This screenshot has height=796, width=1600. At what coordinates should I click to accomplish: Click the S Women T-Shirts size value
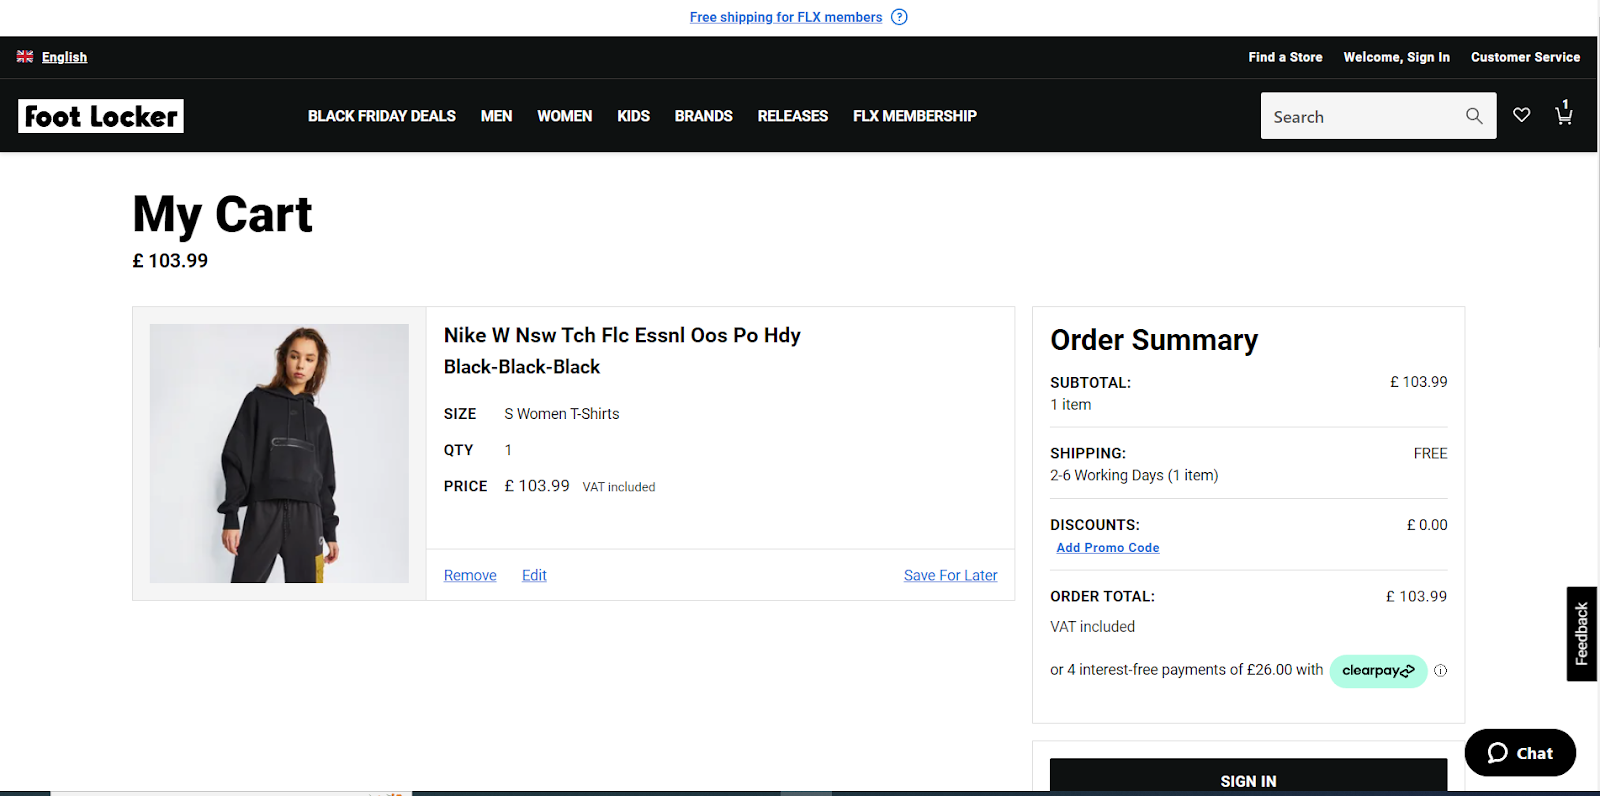click(x=561, y=414)
